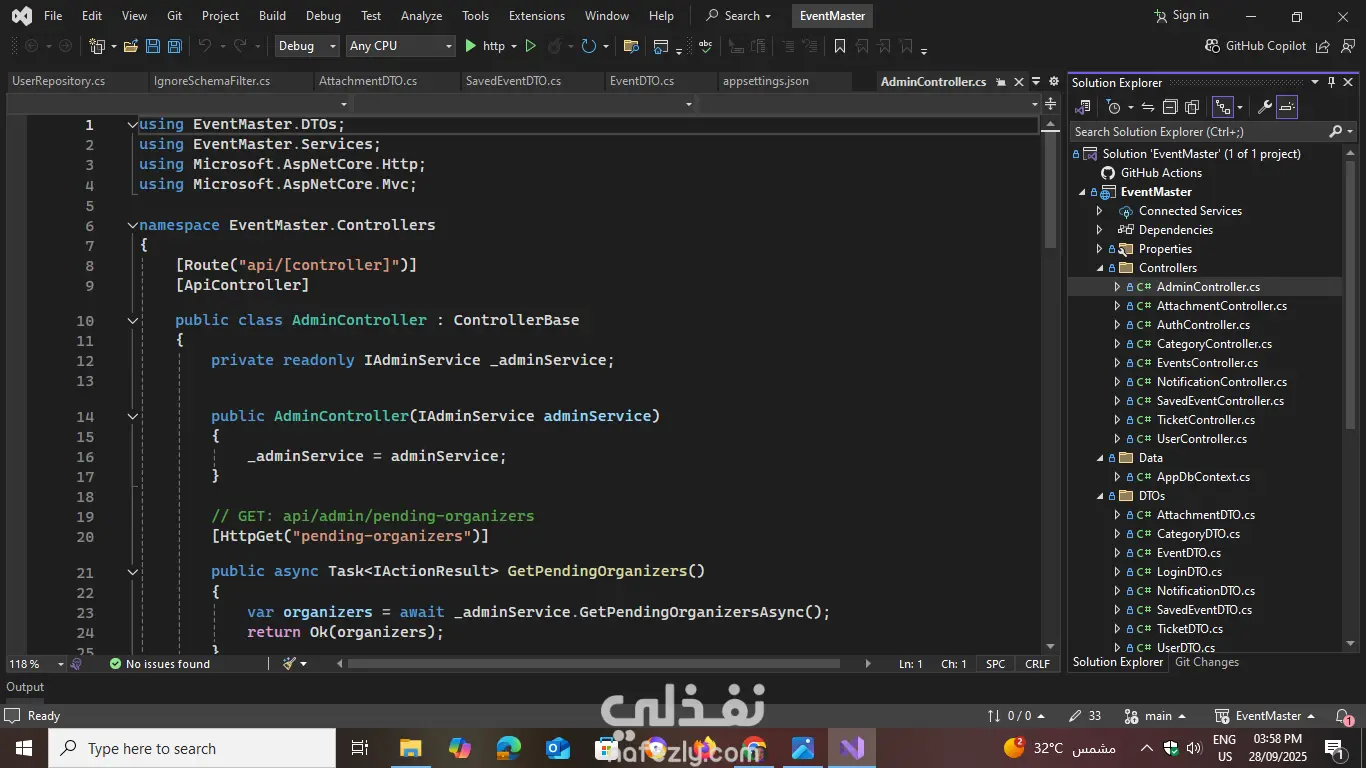Start without debugging using the outlined play icon
This screenshot has width=1366, height=768.
click(x=531, y=46)
